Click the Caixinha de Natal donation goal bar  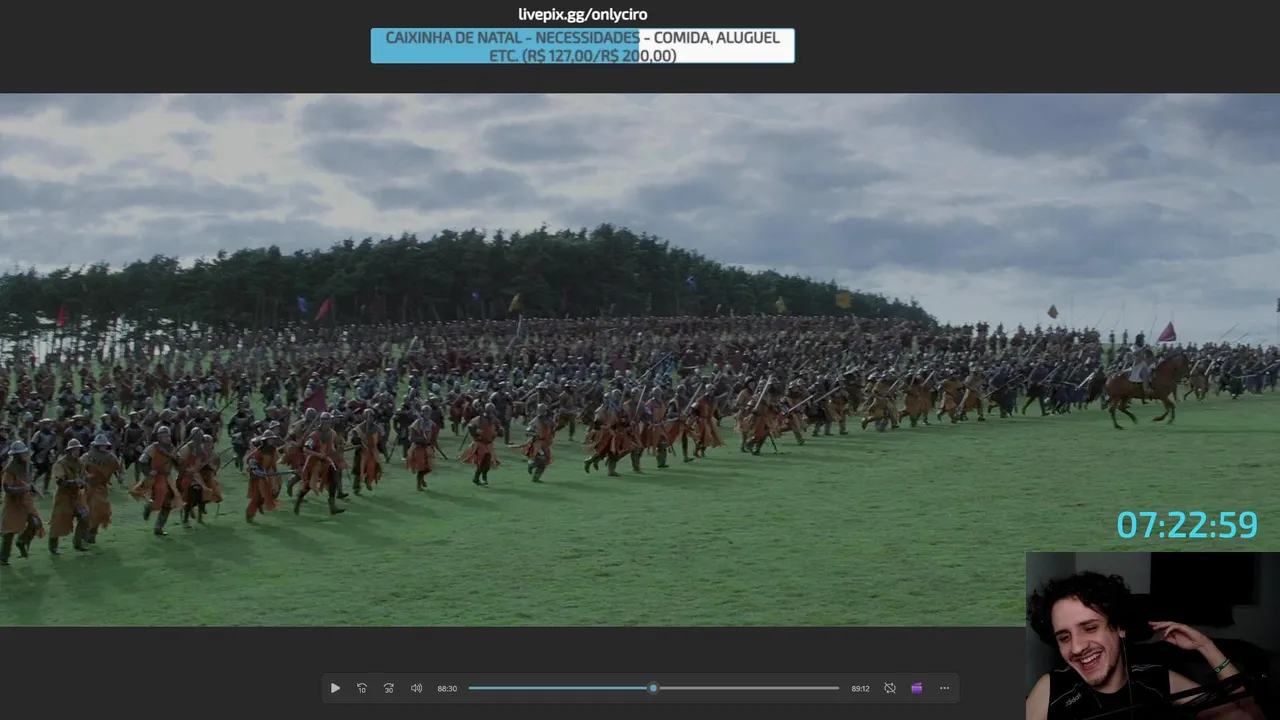click(x=583, y=46)
